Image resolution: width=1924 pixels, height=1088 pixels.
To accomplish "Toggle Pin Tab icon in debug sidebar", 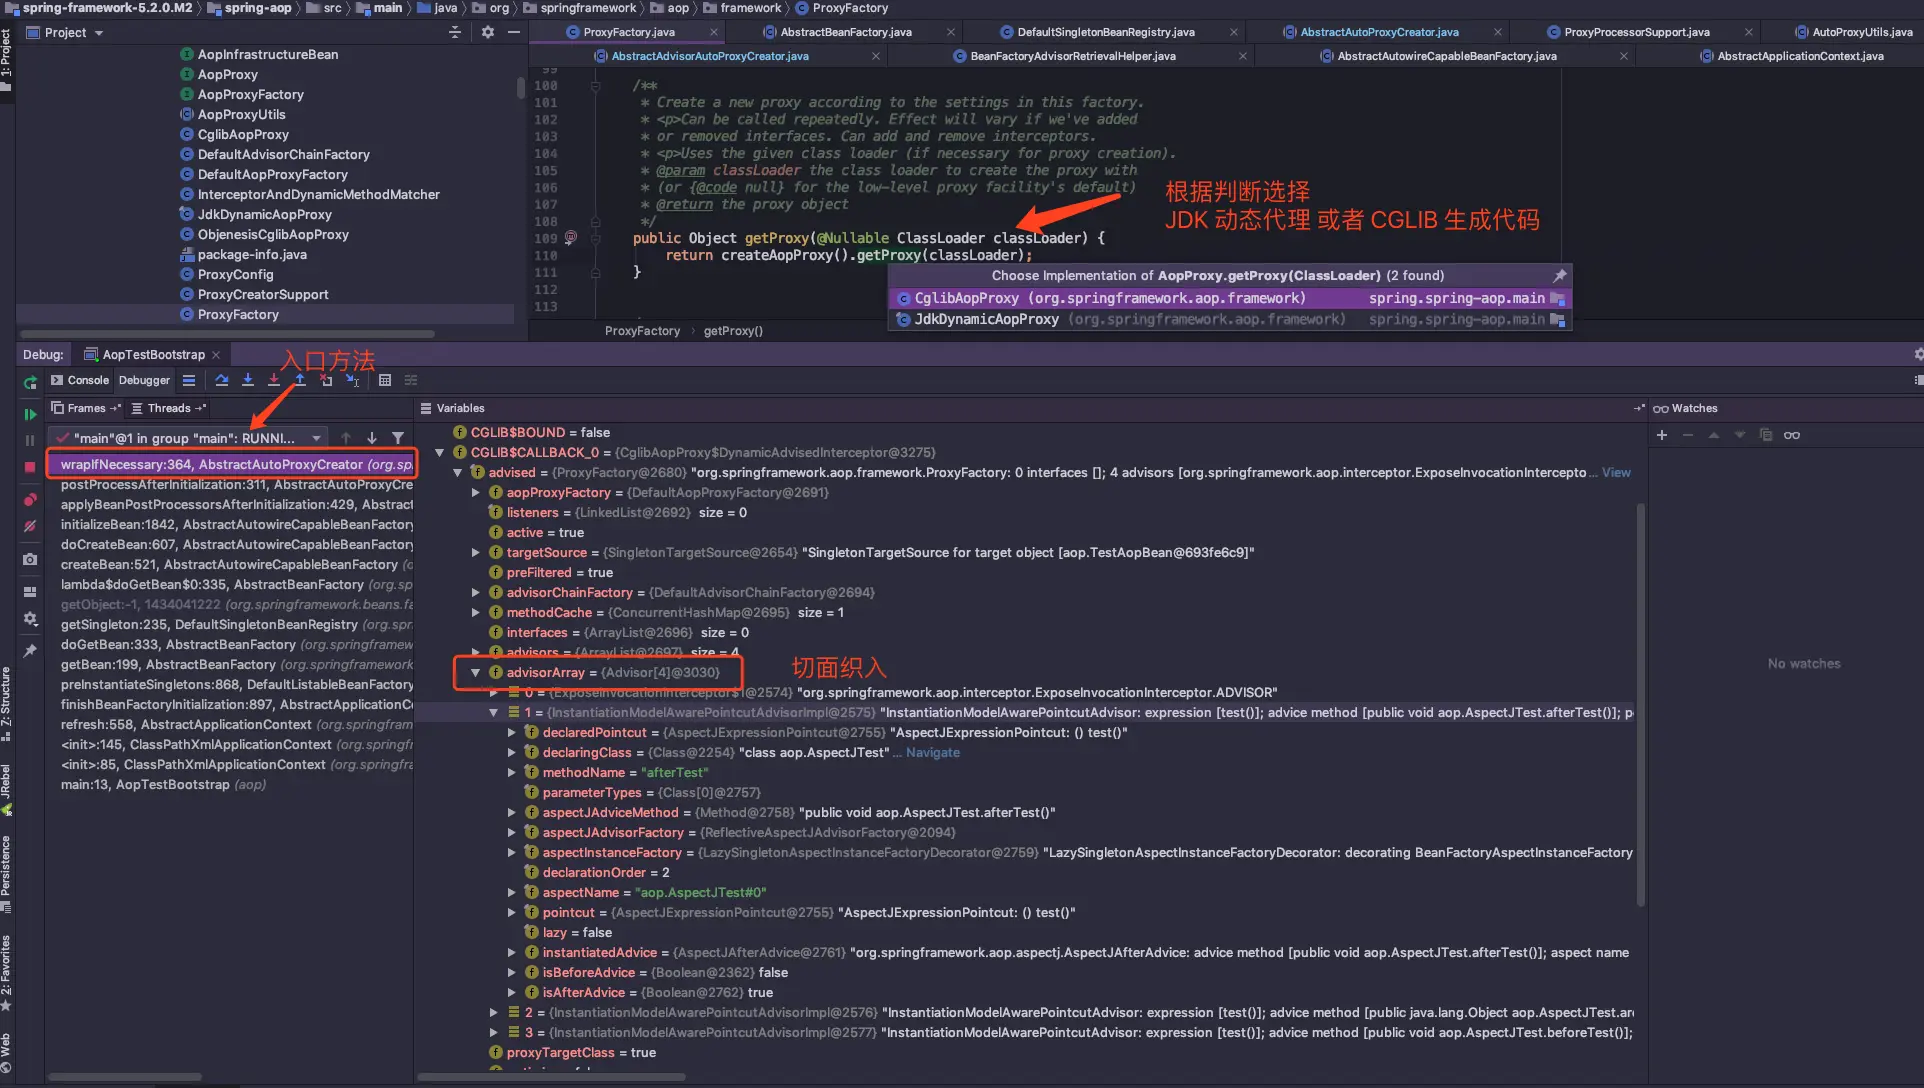I will click(x=30, y=651).
